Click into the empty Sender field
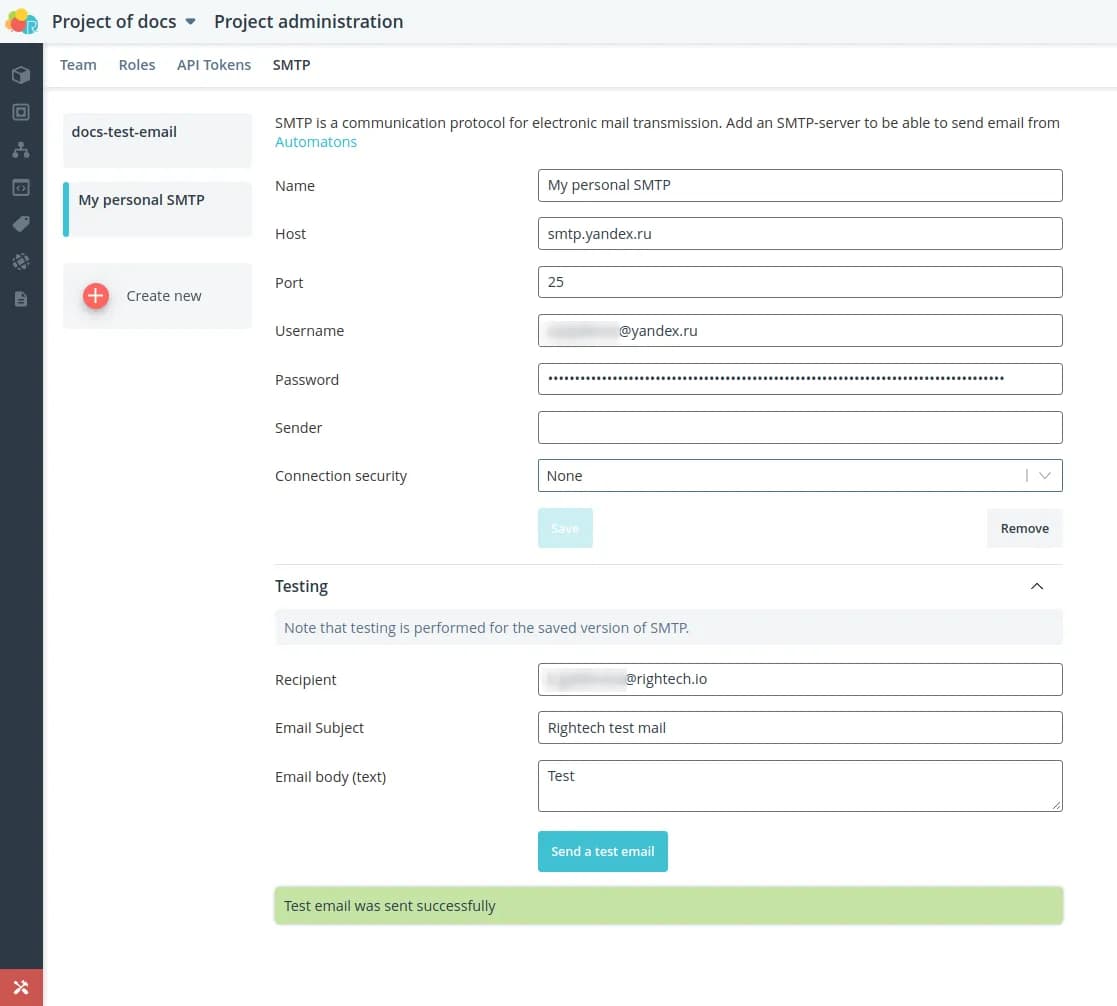The height and width of the screenshot is (1006, 1117). click(x=799, y=428)
